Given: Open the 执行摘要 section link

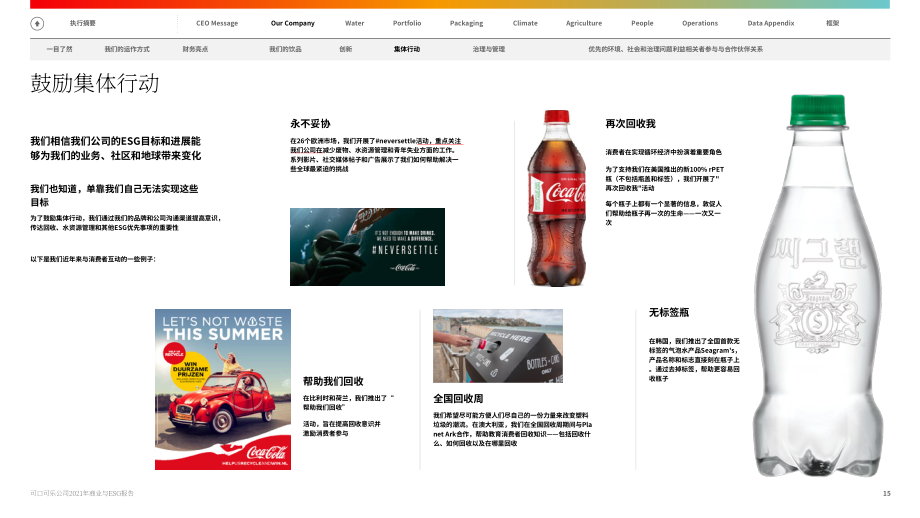Looking at the screenshot, I should (x=83, y=23).
